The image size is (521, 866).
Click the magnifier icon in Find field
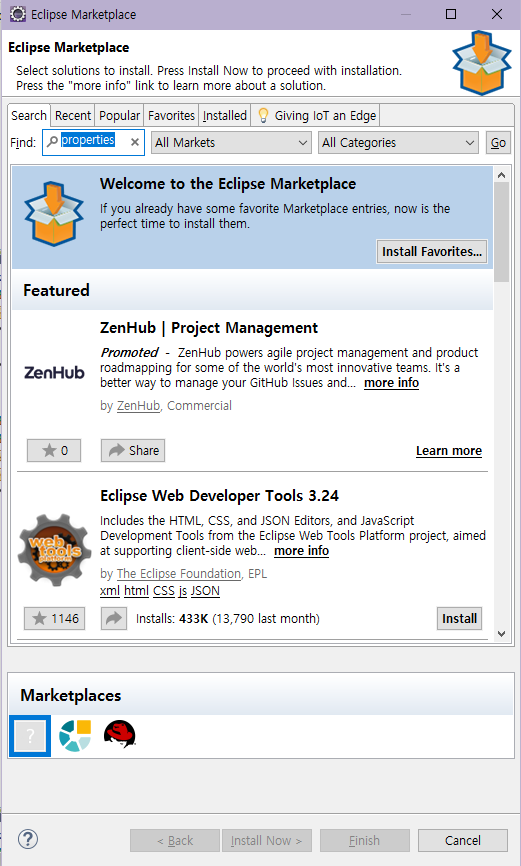52,141
